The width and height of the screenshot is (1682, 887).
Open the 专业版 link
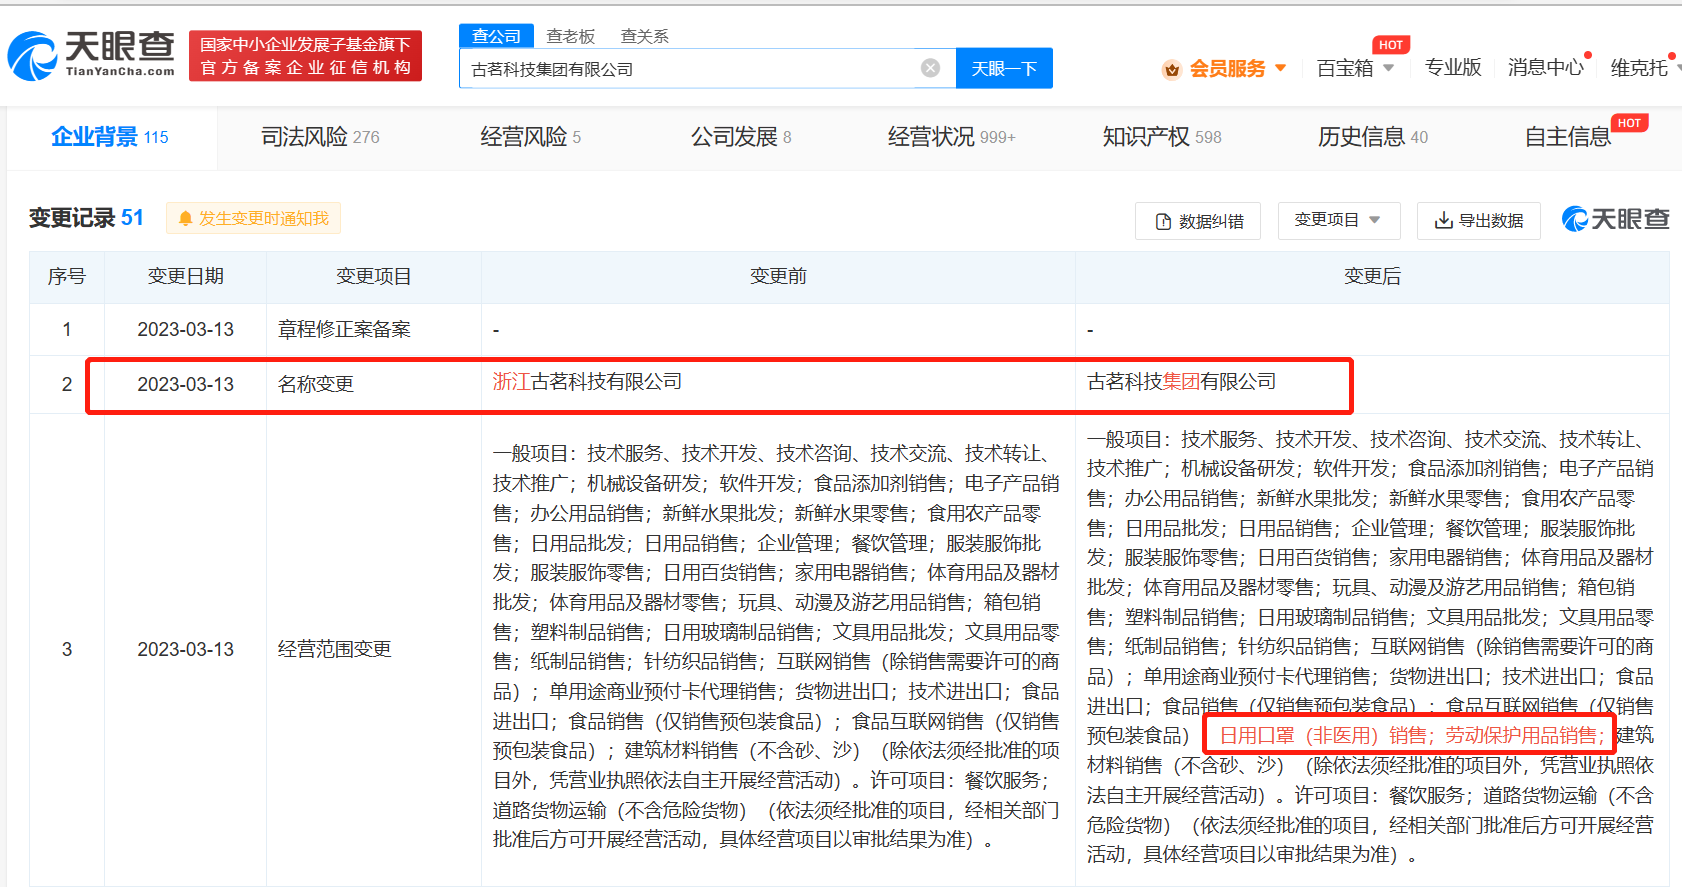[x=1452, y=68]
